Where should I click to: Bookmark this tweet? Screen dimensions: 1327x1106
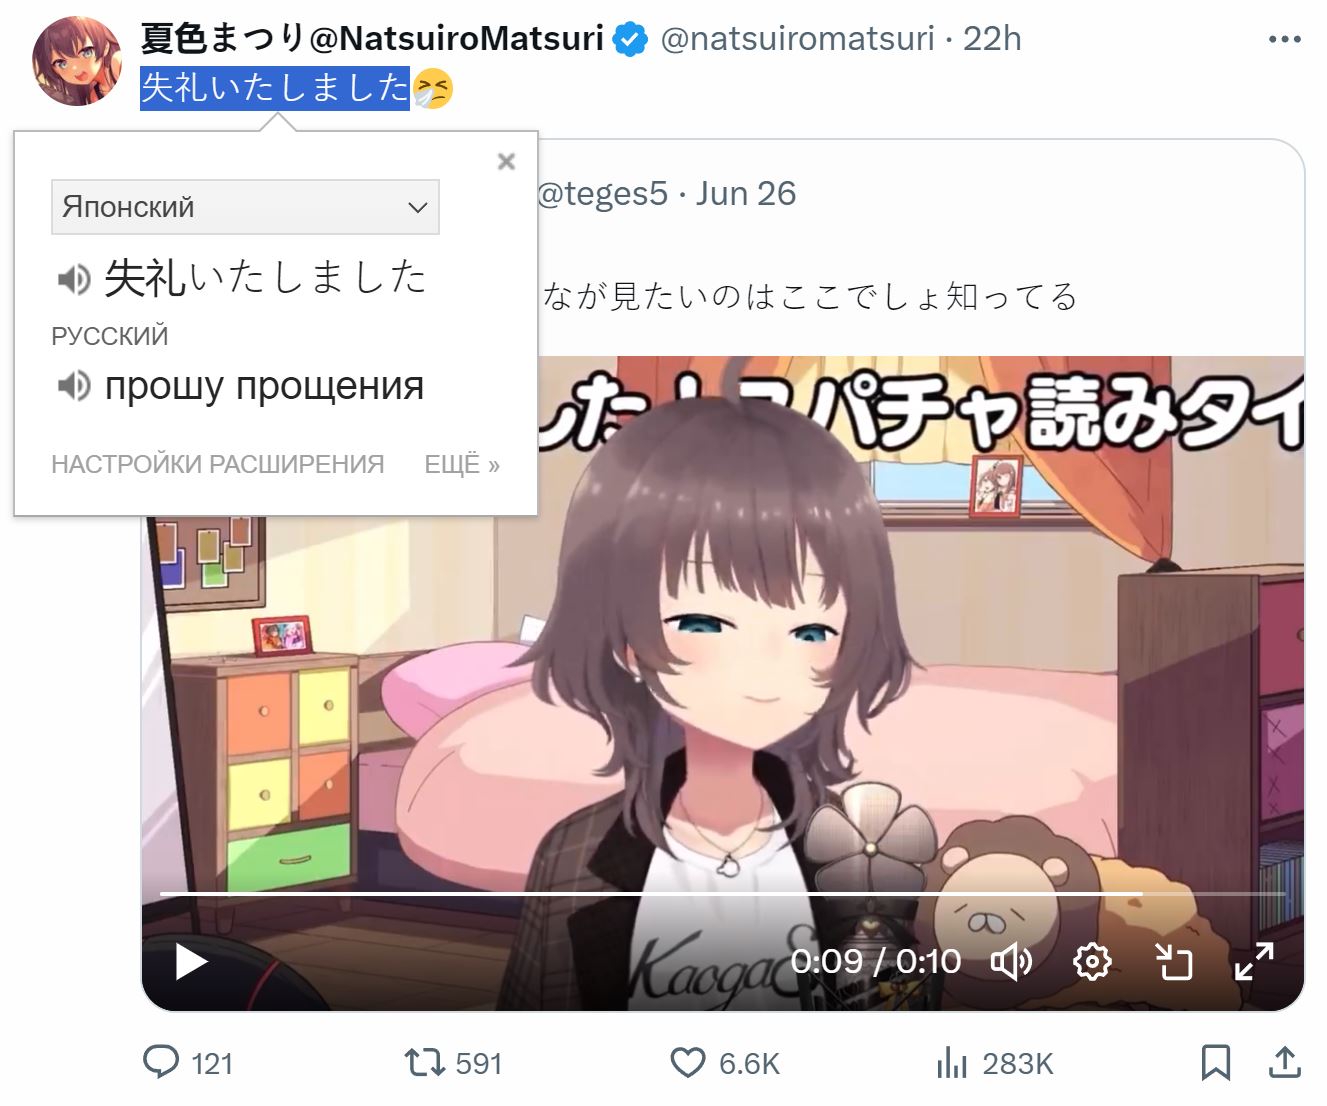pos(1215,1062)
